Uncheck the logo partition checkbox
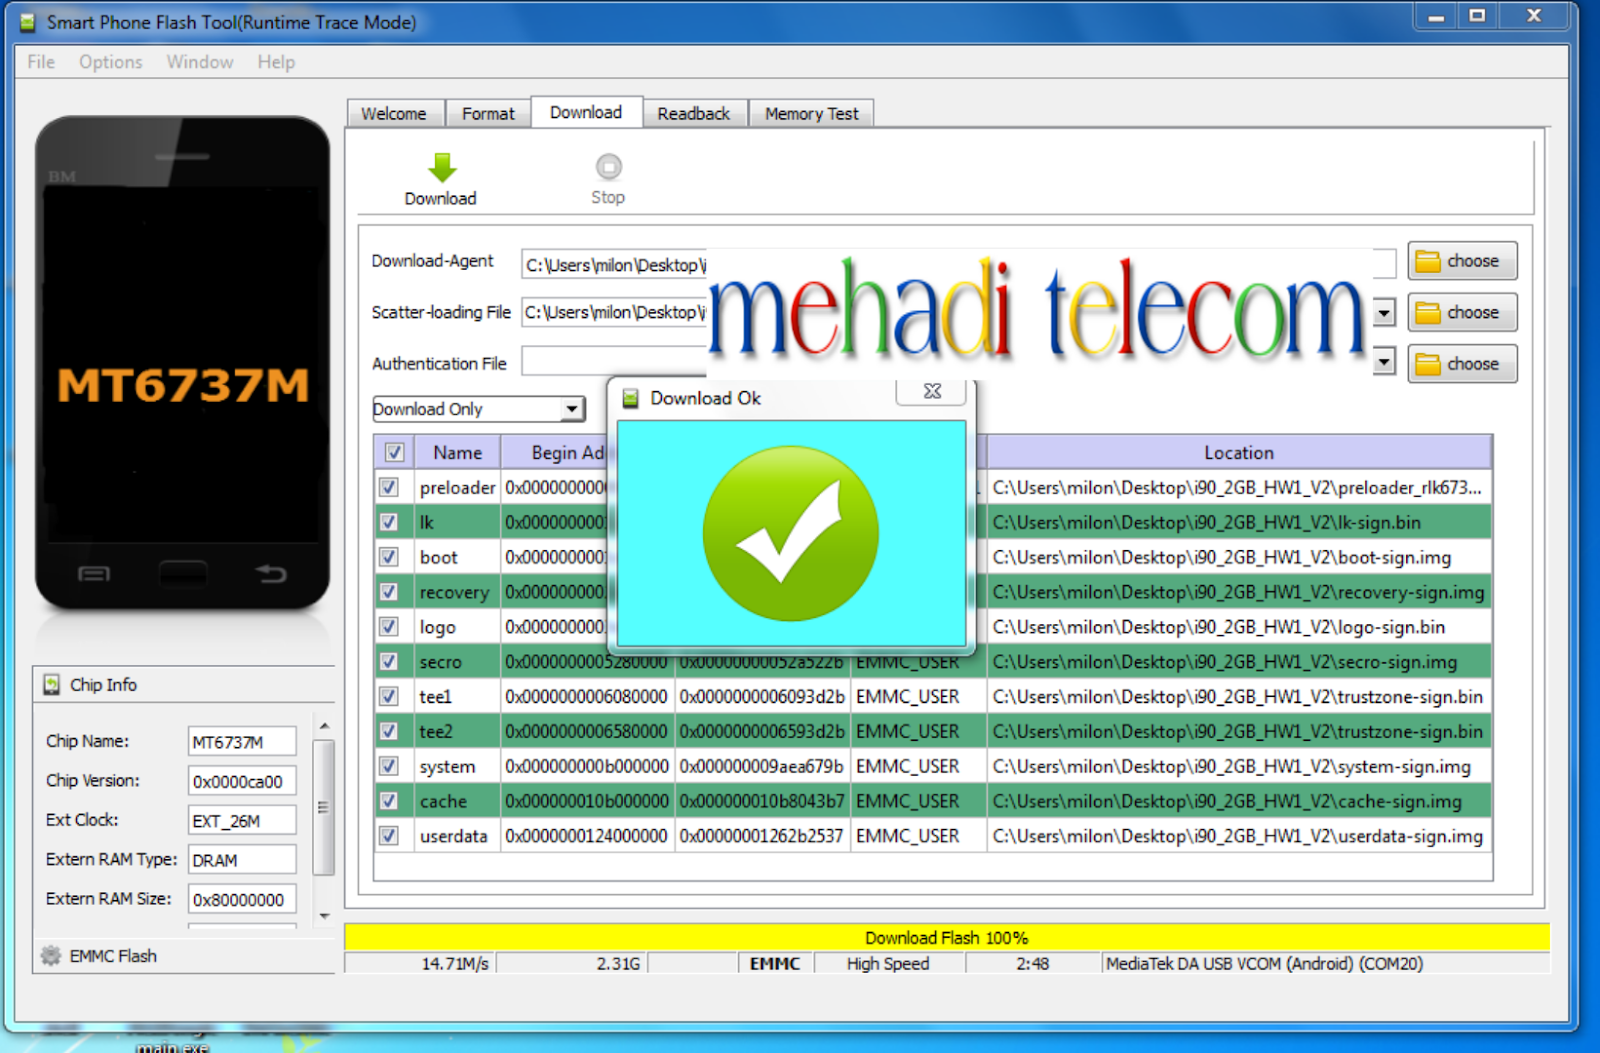 point(389,627)
